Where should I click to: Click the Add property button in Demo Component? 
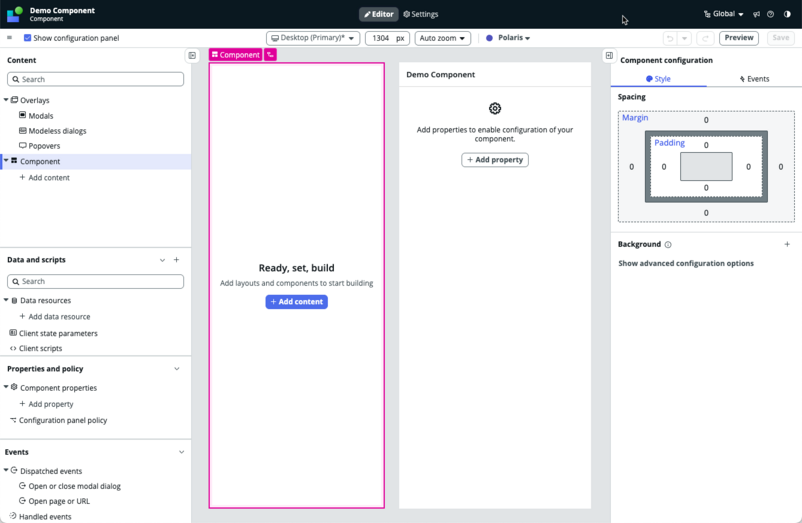495,160
